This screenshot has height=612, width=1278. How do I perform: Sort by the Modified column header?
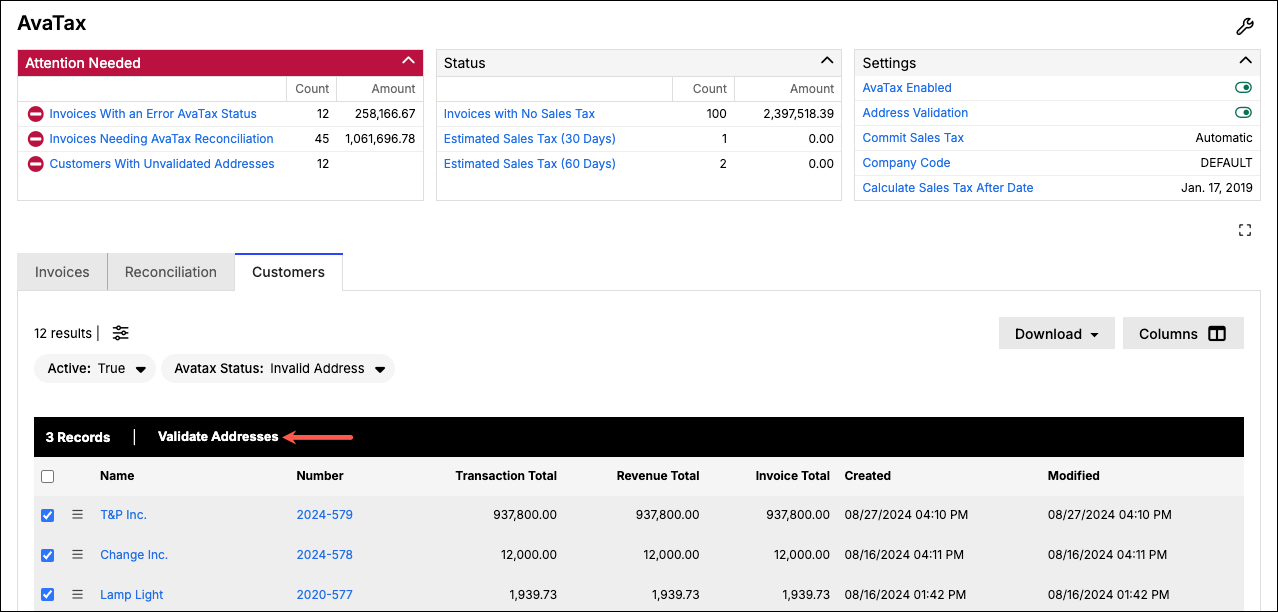pos(1074,476)
